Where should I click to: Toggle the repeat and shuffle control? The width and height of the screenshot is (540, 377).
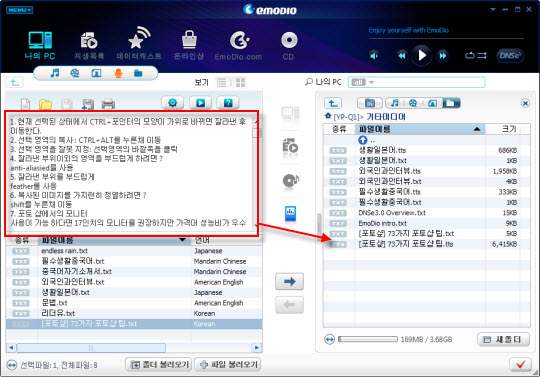click(x=476, y=55)
